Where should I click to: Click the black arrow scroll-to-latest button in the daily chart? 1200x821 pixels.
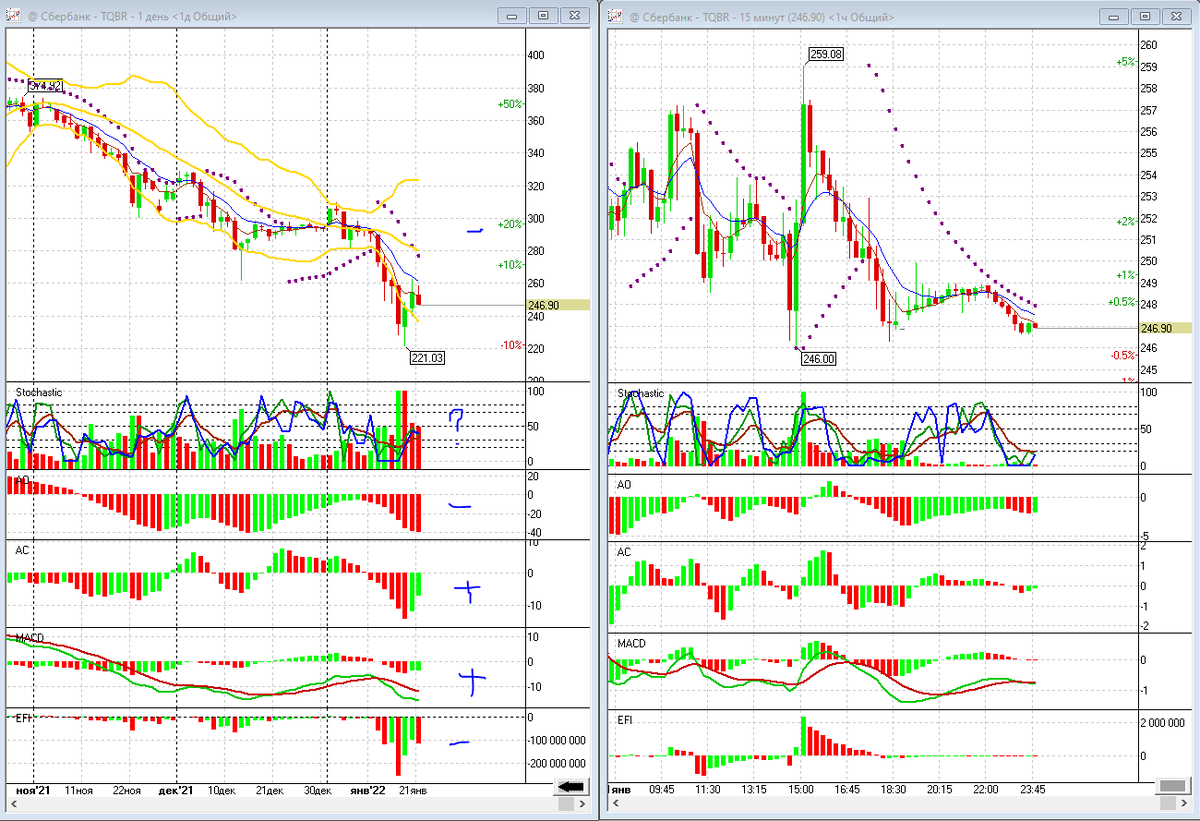570,788
